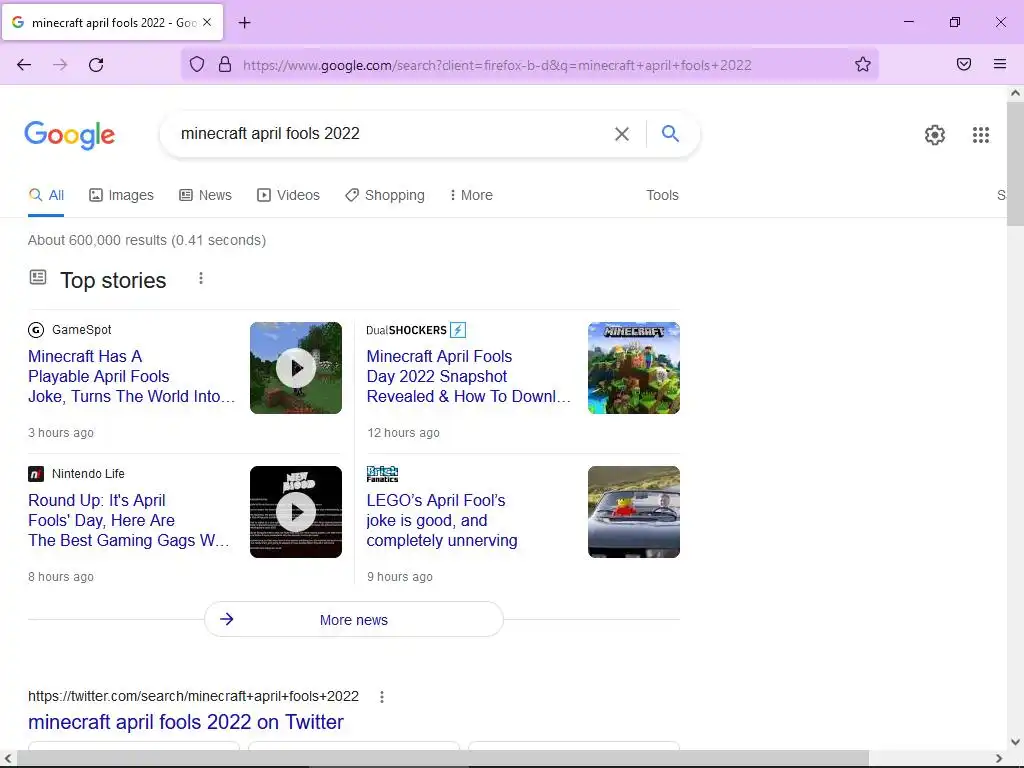The image size is (1024, 768).
Task: Open the DualShockers Minecraft cover thumbnail
Action: point(633,368)
